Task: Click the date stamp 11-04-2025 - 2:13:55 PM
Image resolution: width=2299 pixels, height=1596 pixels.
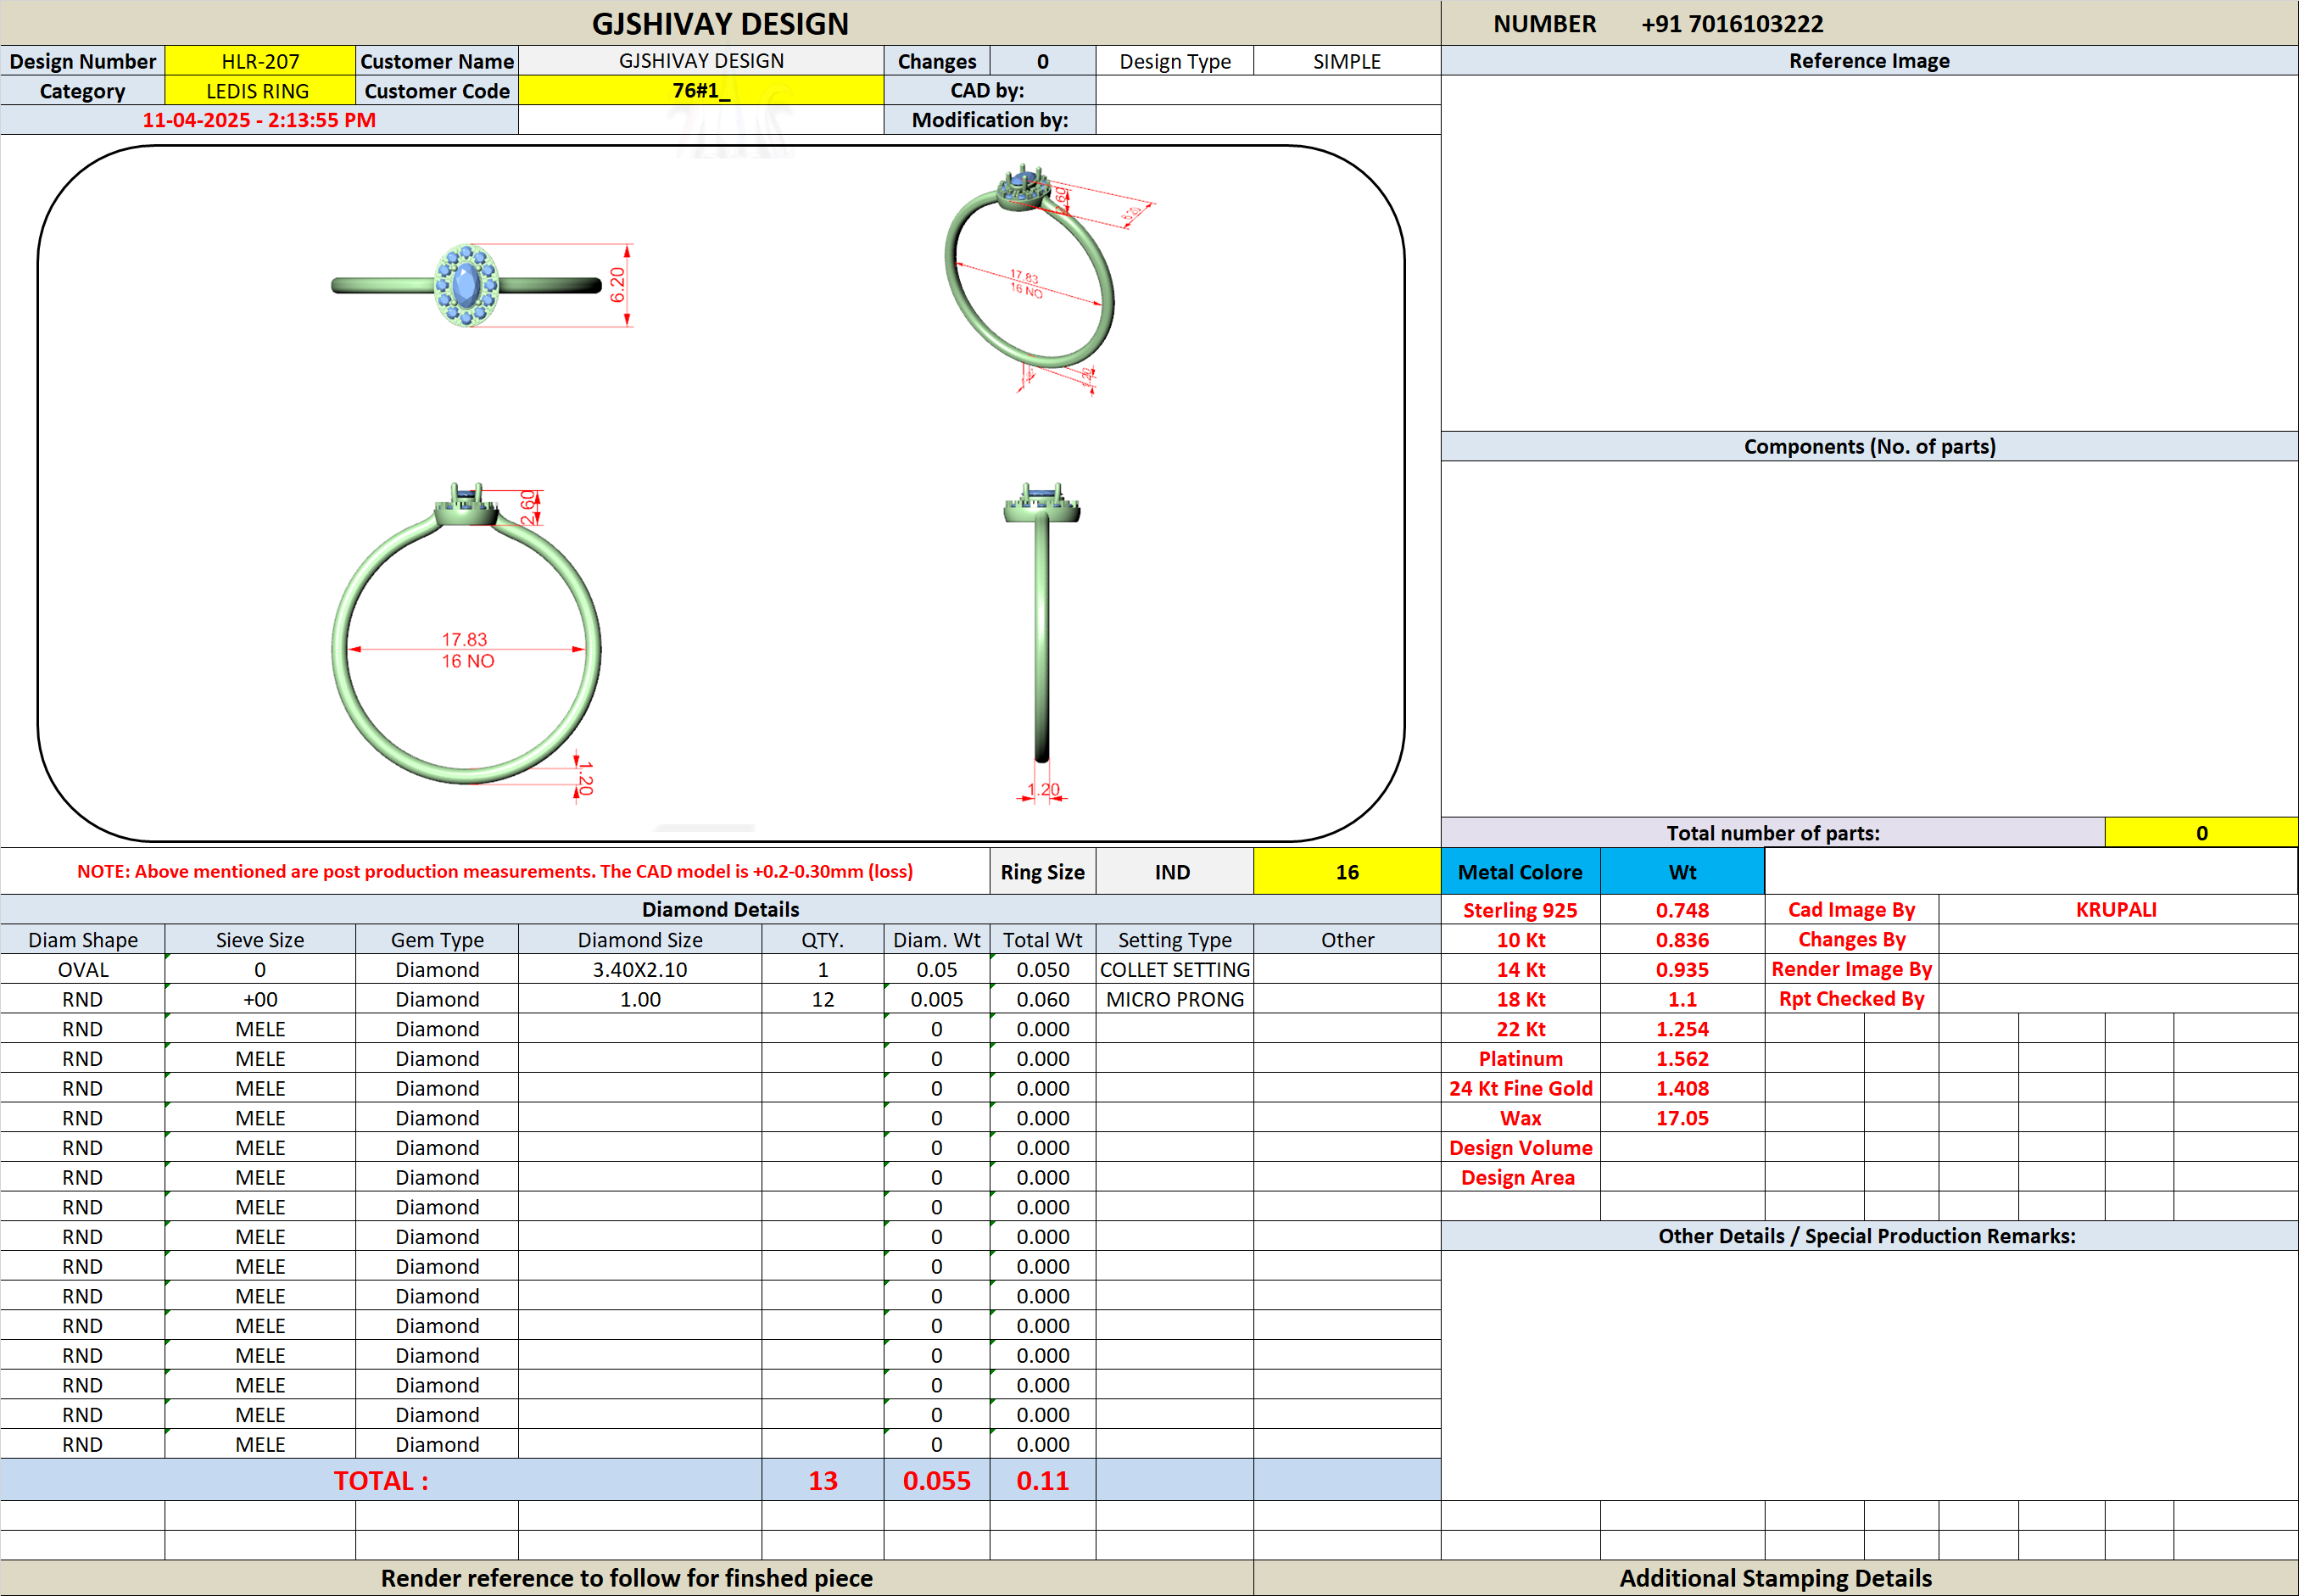Action: tap(259, 120)
